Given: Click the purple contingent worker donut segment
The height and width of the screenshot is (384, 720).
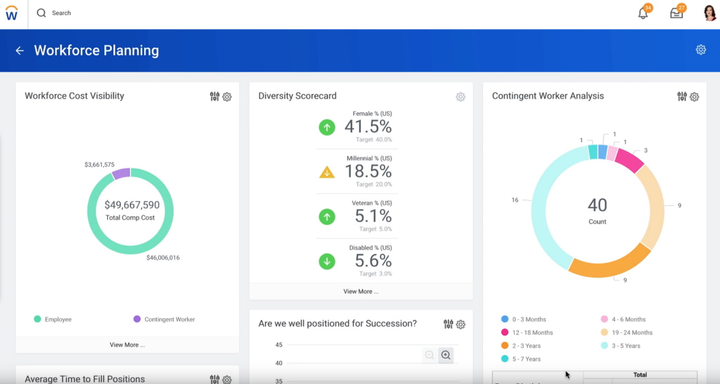Looking at the screenshot, I should [x=121, y=174].
